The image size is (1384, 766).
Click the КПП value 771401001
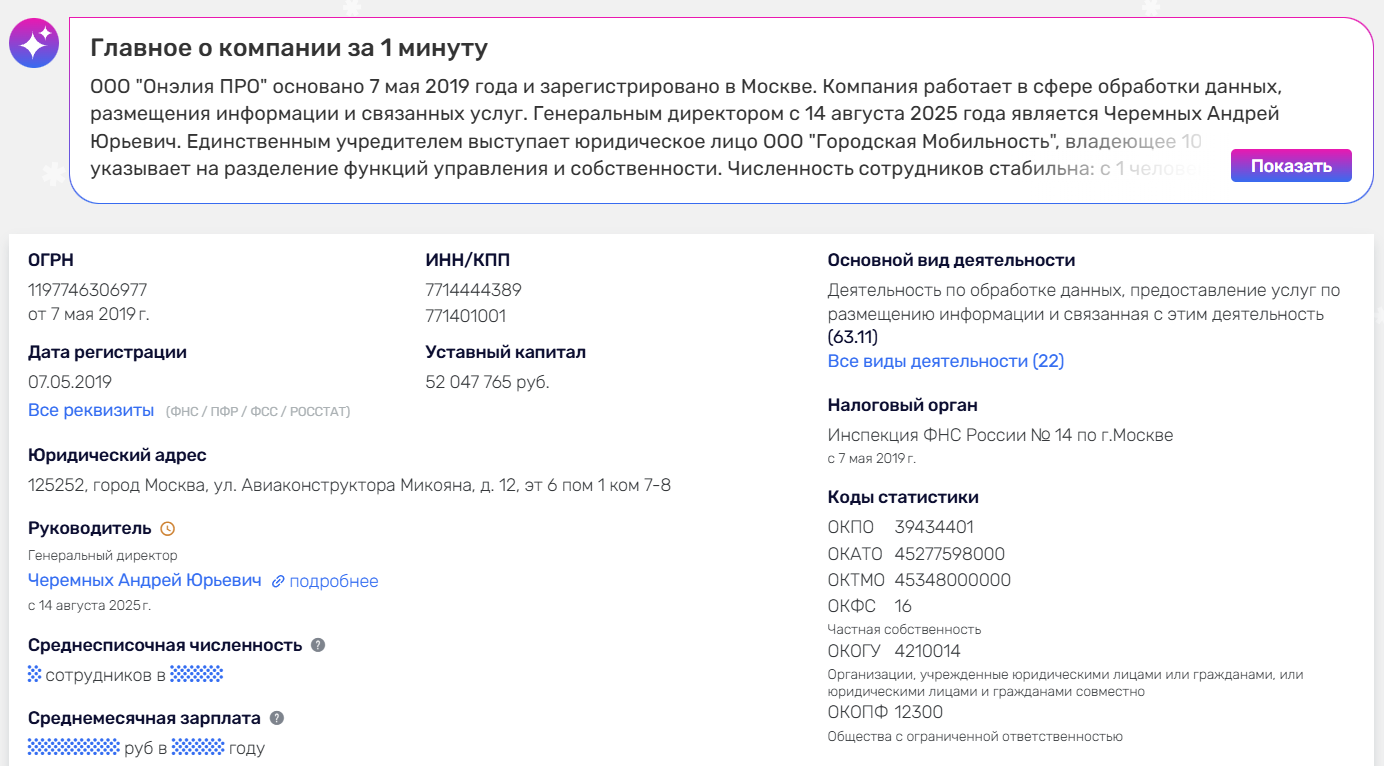click(466, 316)
